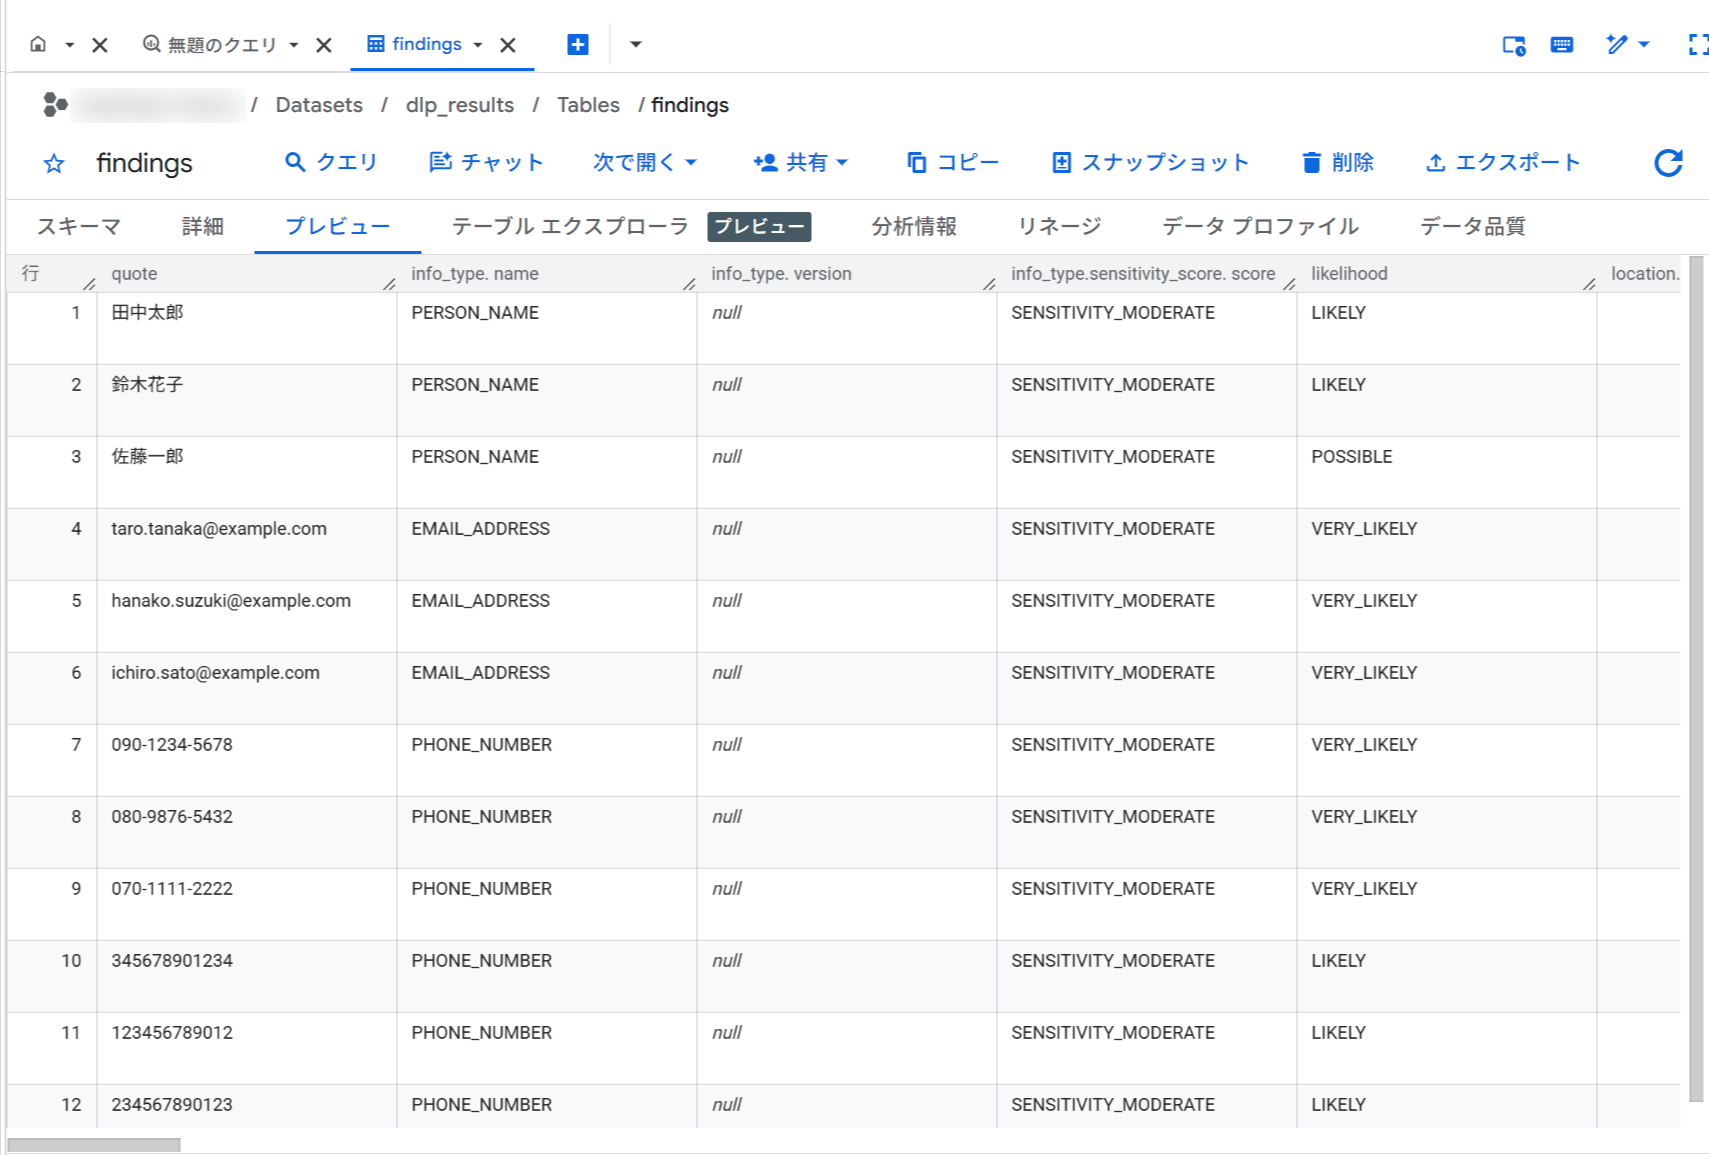The height and width of the screenshot is (1155, 1709).
Task: Click the project icon in the breadcrumb
Action: (55, 104)
